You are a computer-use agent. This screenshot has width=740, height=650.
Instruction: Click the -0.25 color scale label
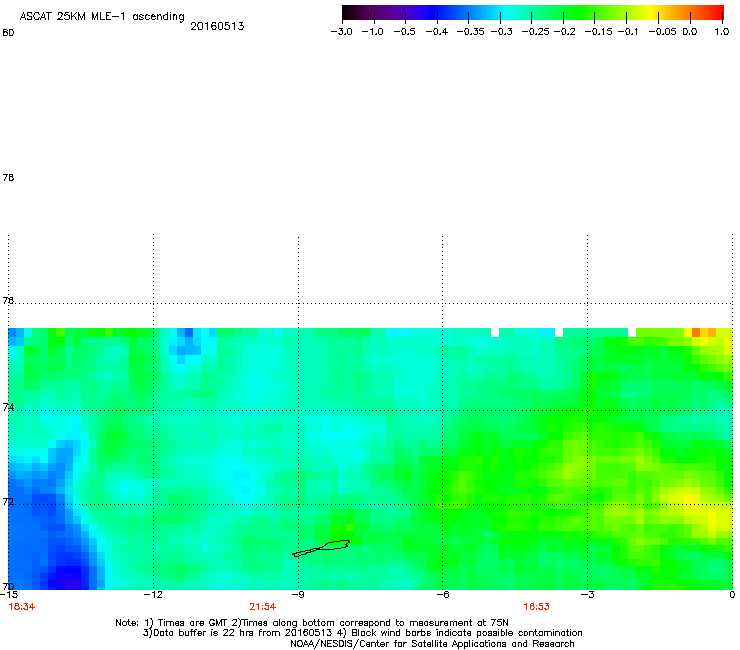[535, 32]
